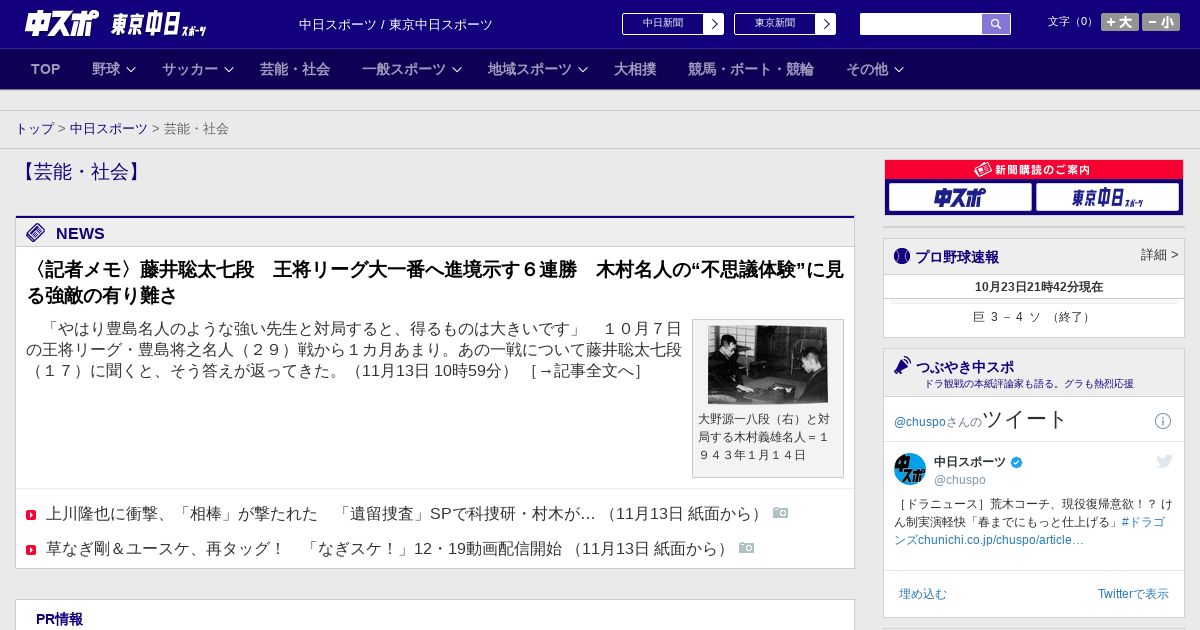This screenshot has height=630, width=1200.
Task: Open the 芸能・社会 navigation item
Action: click(295, 69)
